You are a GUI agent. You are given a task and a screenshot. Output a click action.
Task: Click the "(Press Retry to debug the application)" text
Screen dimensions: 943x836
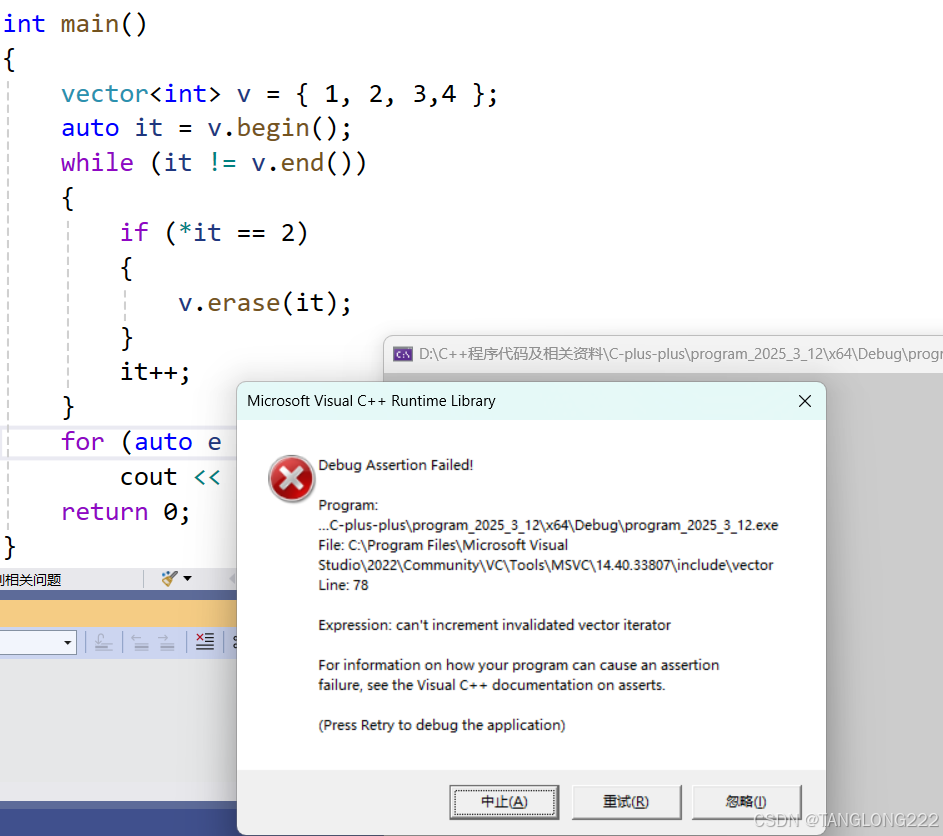(442, 725)
